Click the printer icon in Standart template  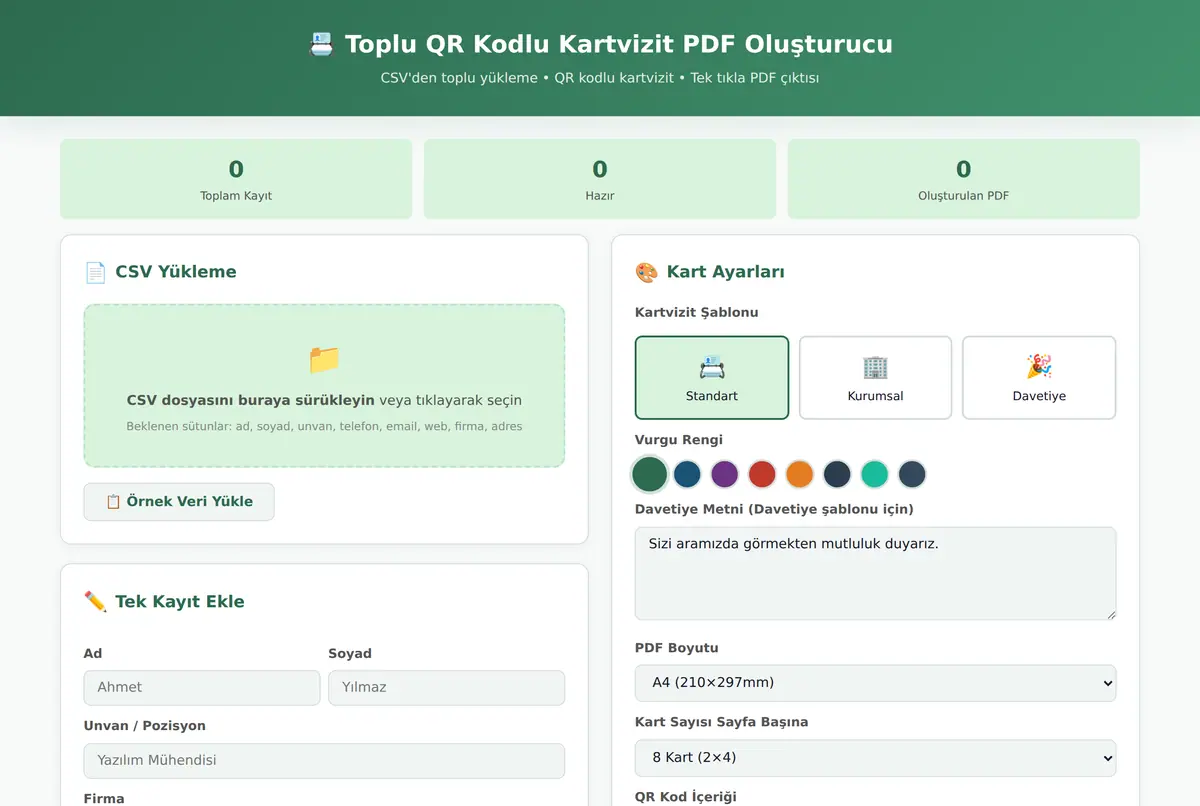pyautogui.click(x=712, y=366)
